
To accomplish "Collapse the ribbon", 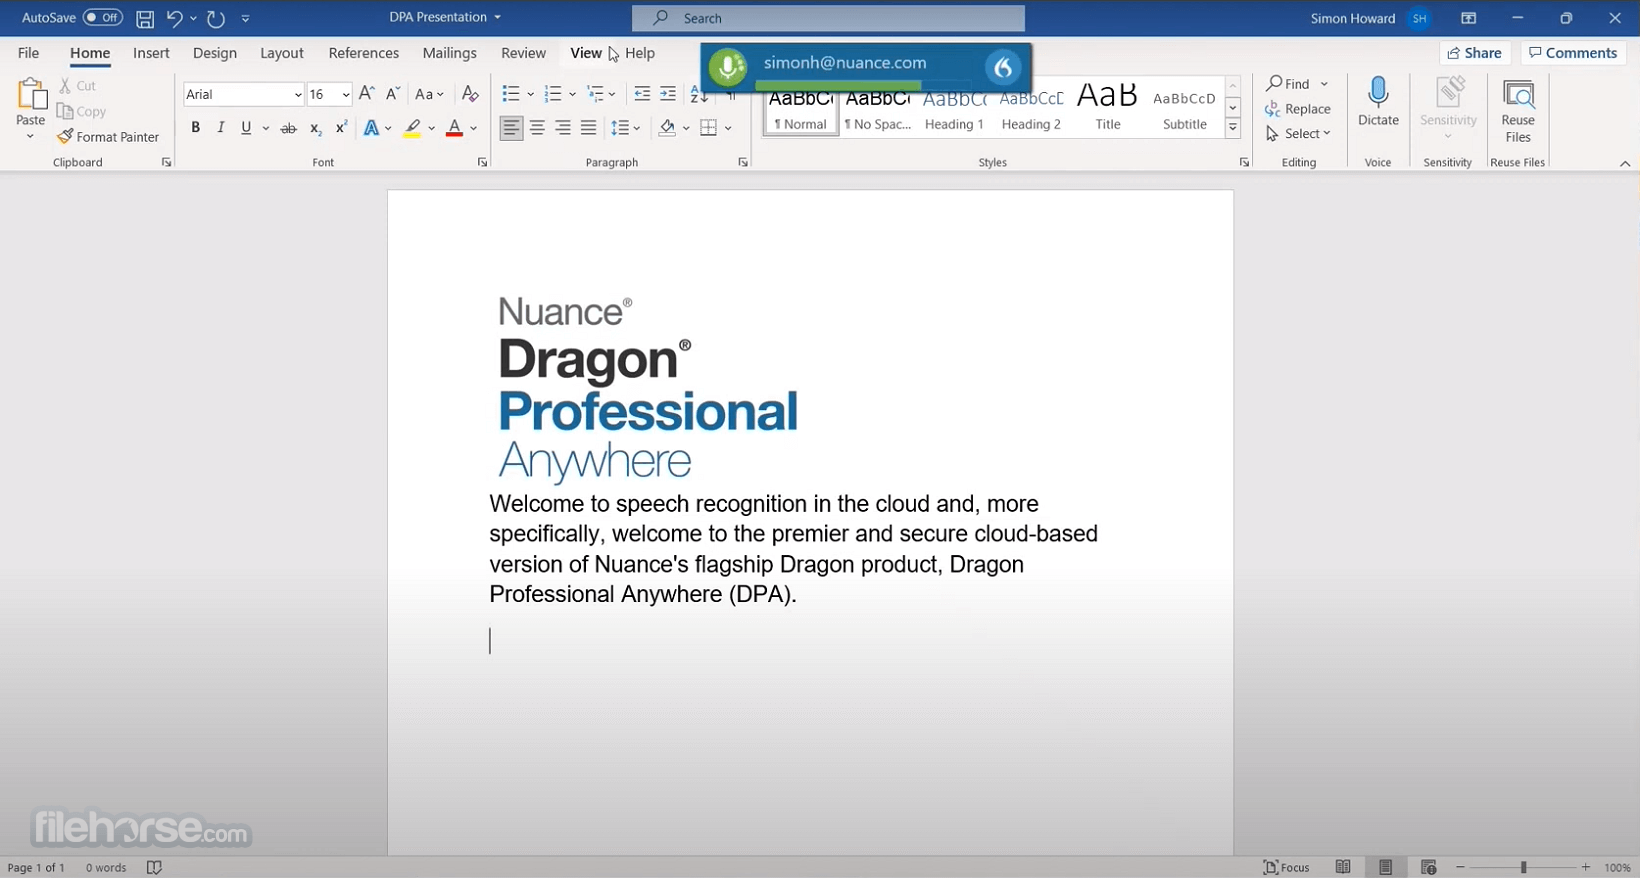I will pyautogui.click(x=1625, y=163).
